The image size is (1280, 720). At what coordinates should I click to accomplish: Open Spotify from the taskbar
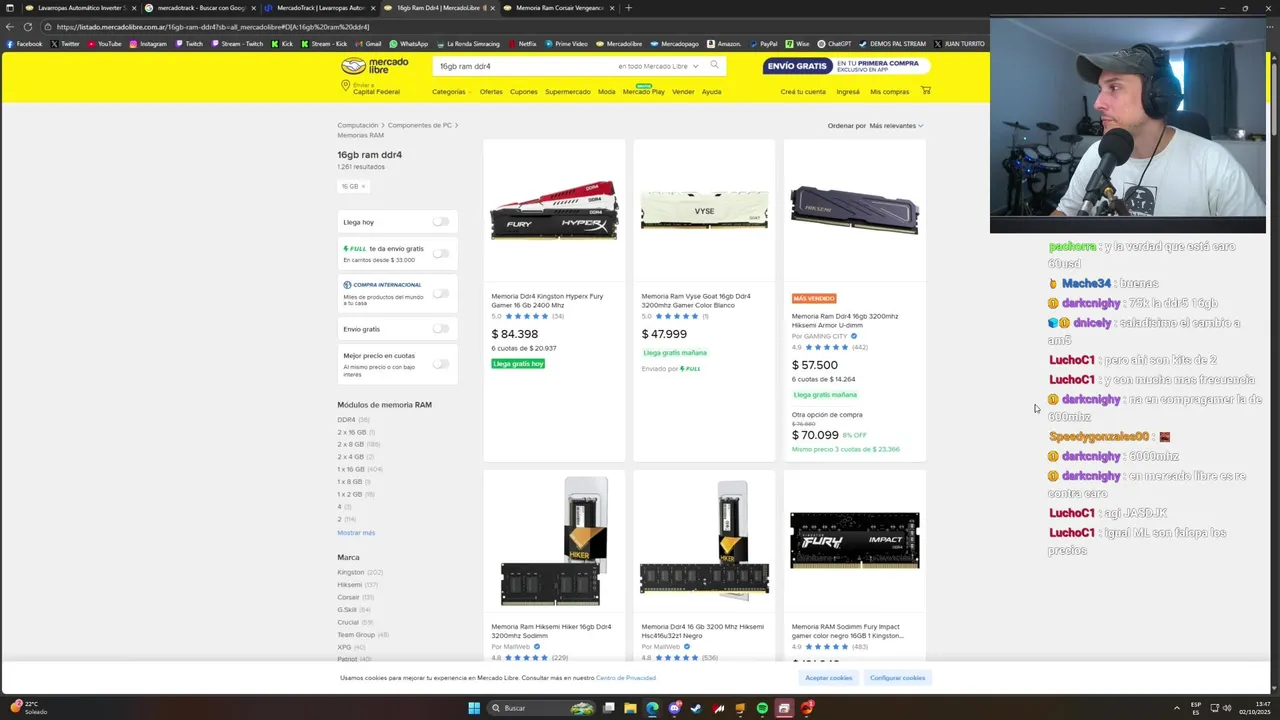pyautogui.click(x=762, y=708)
